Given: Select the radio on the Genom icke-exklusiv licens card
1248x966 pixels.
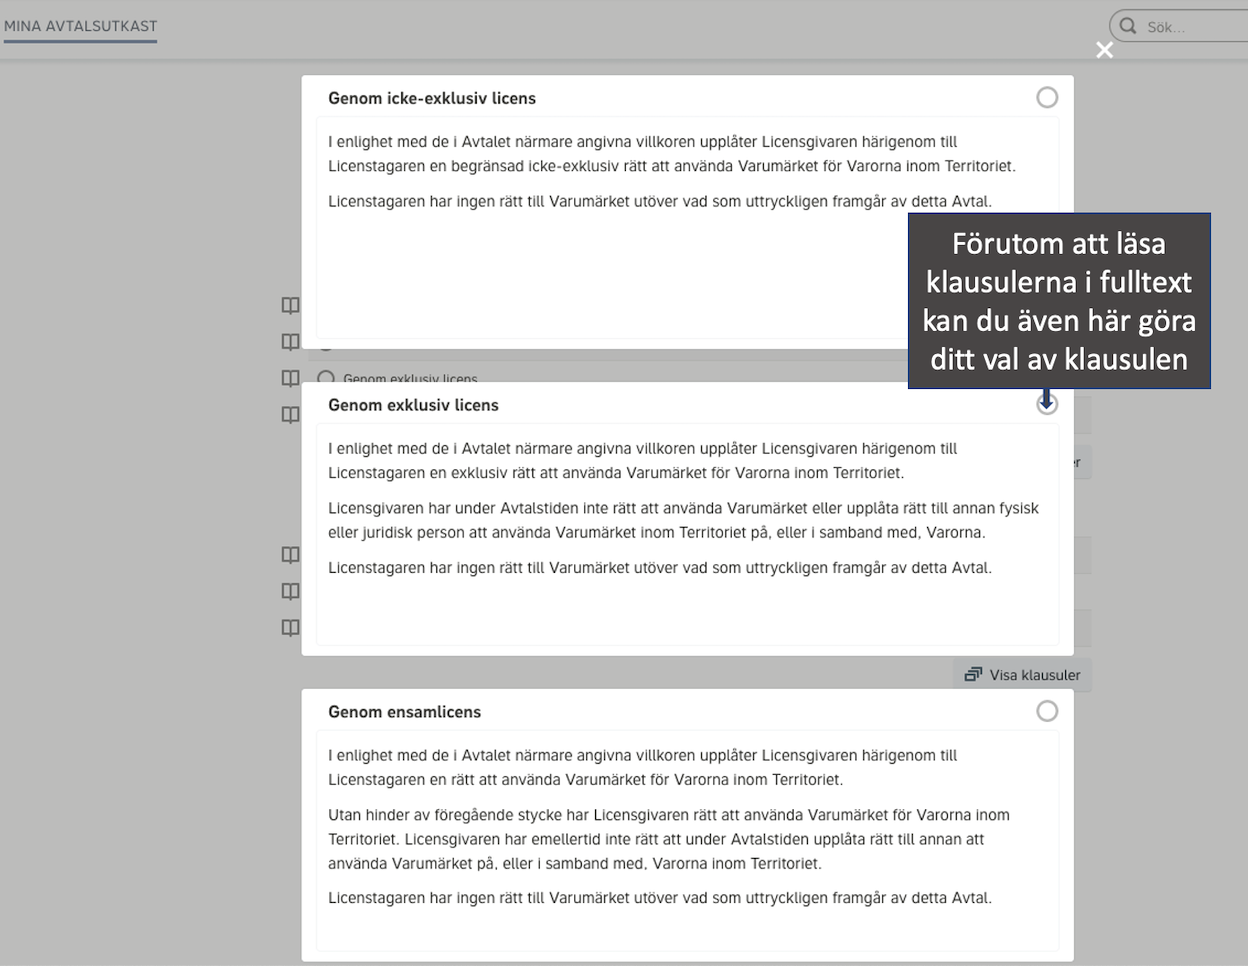Looking at the screenshot, I should (1047, 97).
